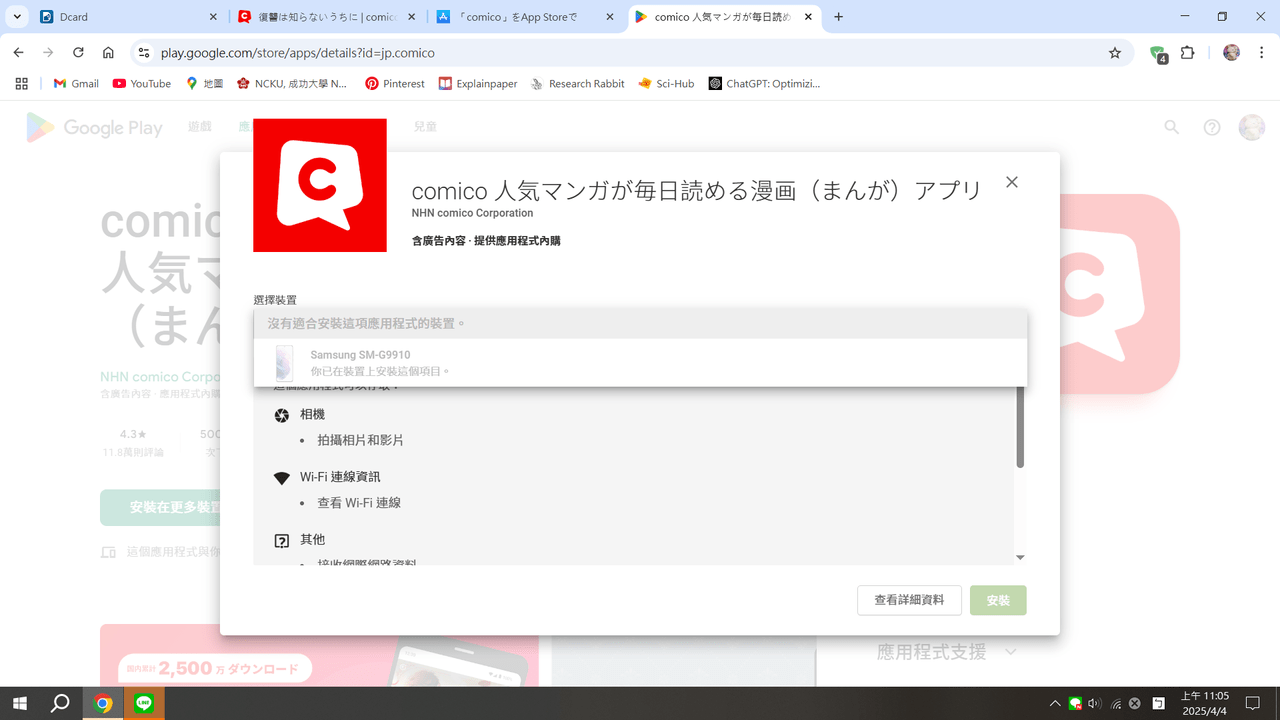The height and width of the screenshot is (720, 1280).
Task: Click the green 安裝 button
Action: click(998, 600)
